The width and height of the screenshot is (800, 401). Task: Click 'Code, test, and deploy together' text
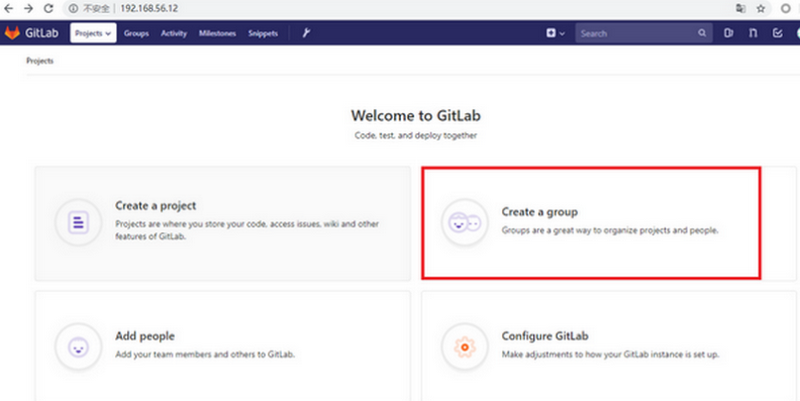pos(416,136)
